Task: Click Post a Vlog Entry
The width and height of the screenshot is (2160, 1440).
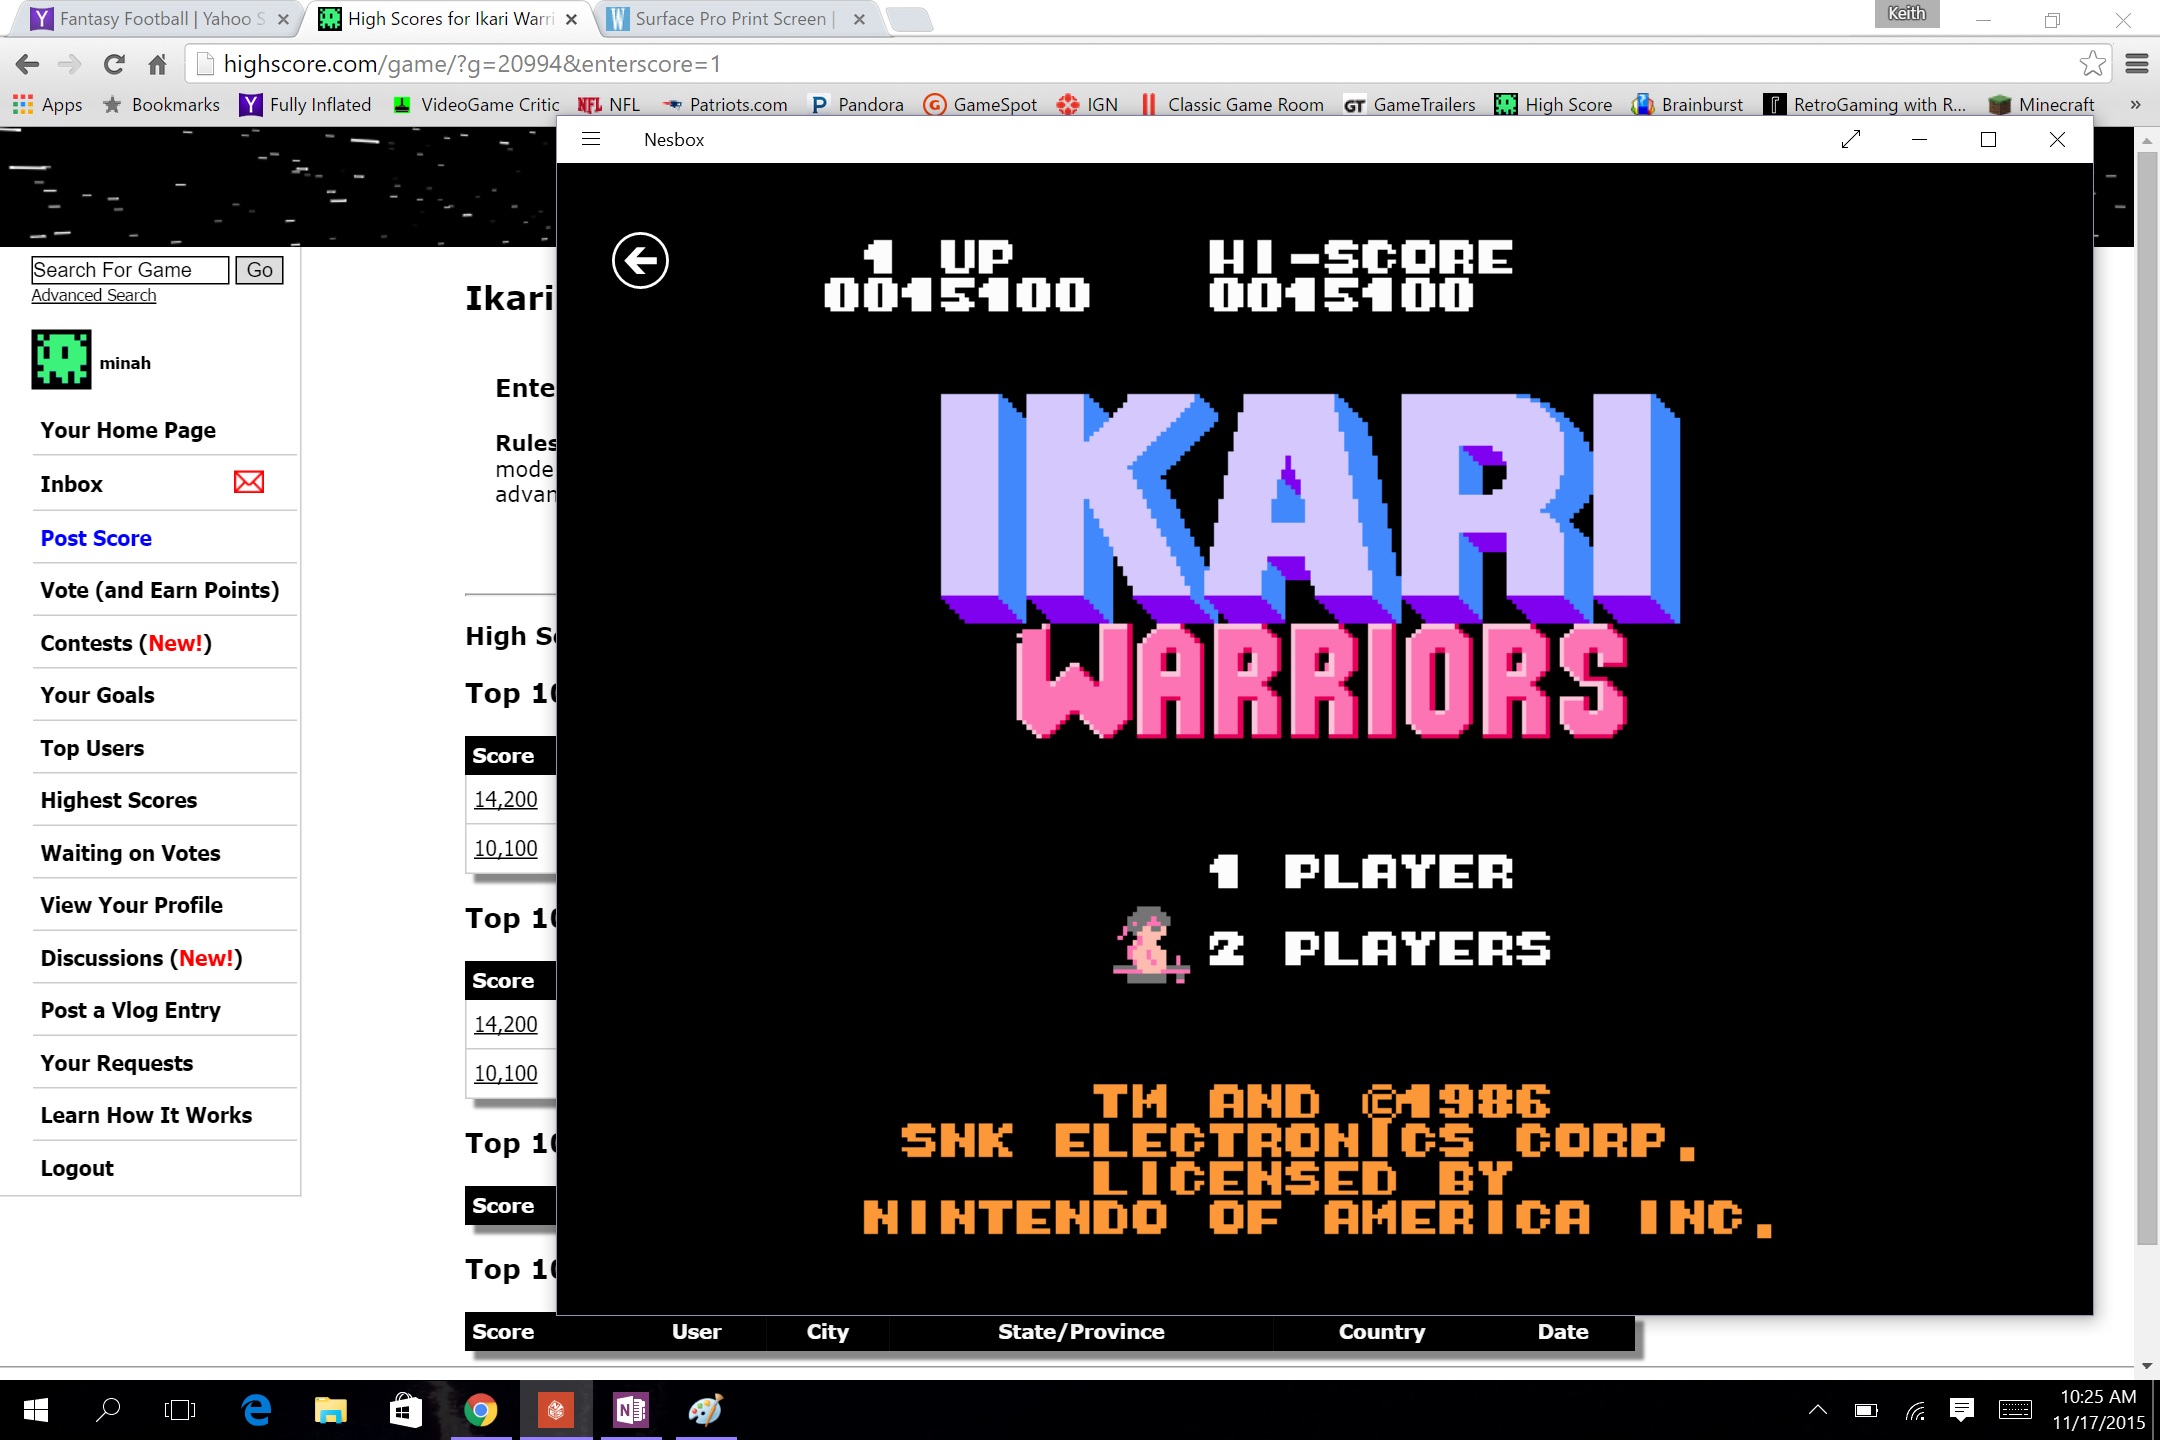Action: [x=130, y=1010]
